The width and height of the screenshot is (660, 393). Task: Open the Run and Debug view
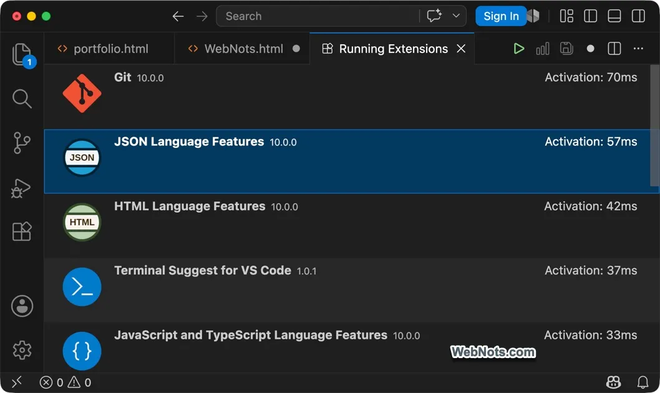click(21, 188)
